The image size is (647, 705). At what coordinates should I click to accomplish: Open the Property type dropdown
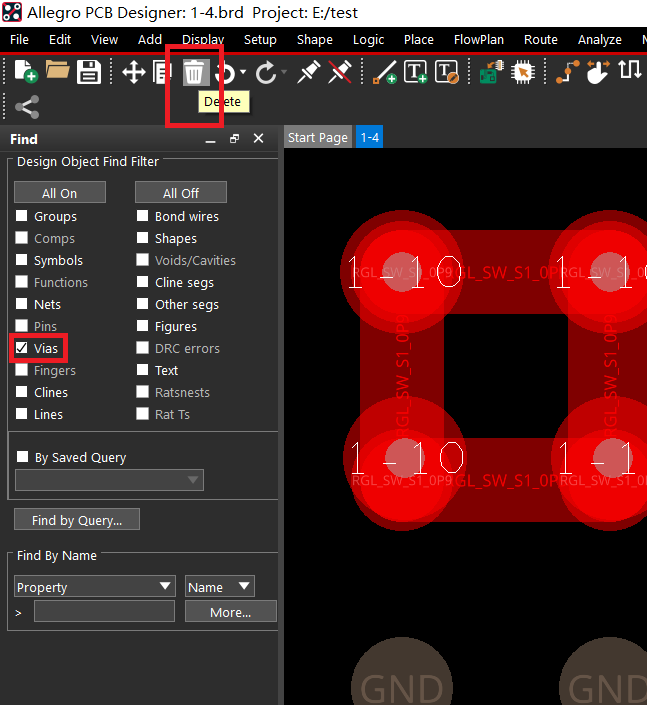pos(94,586)
